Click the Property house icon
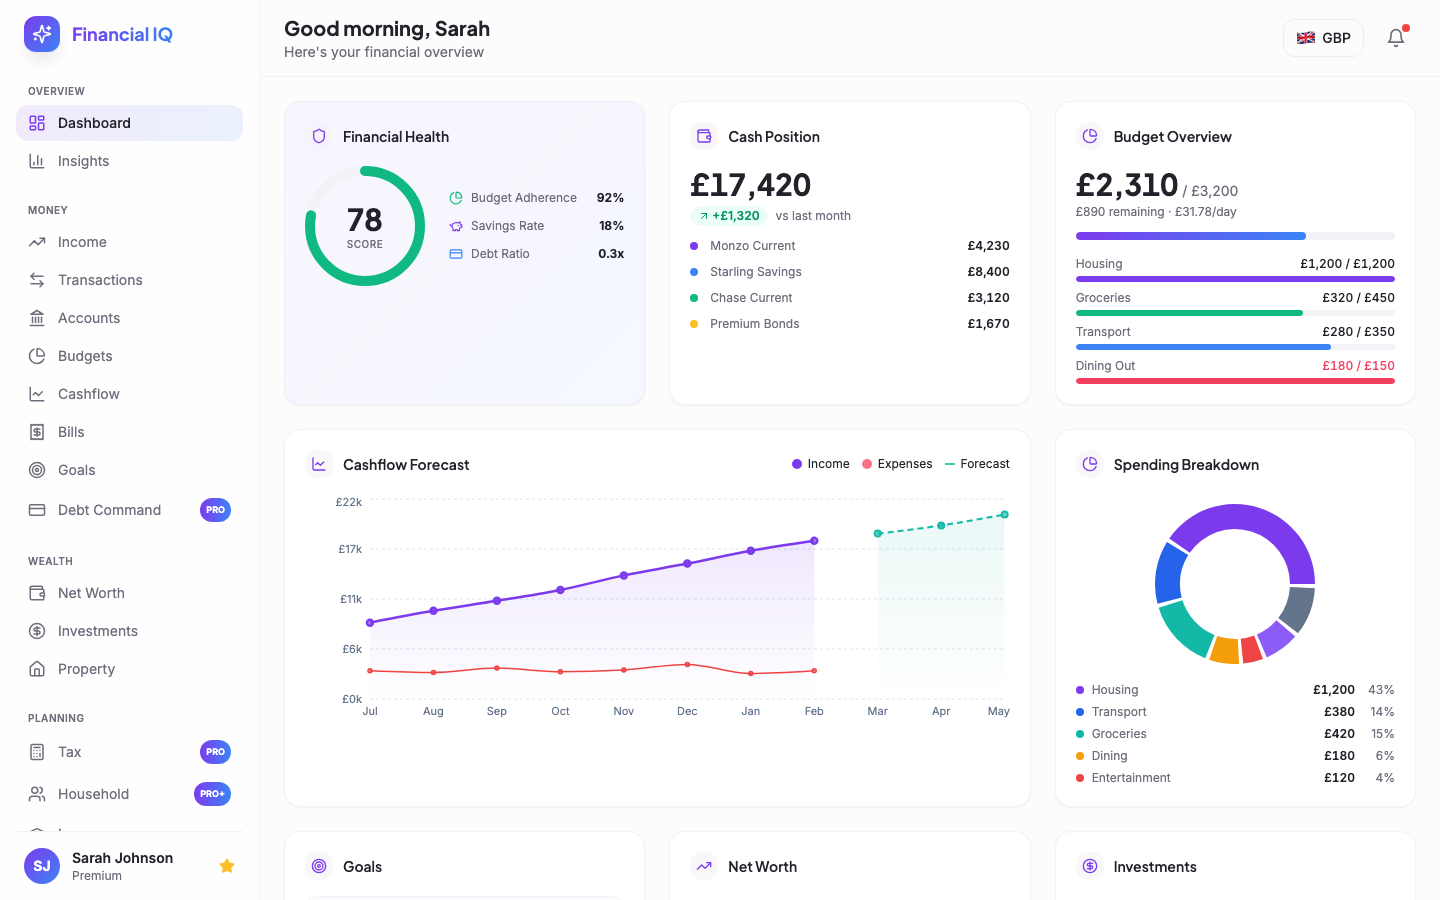Viewport: 1440px width, 900px height. tap(36, 668)
